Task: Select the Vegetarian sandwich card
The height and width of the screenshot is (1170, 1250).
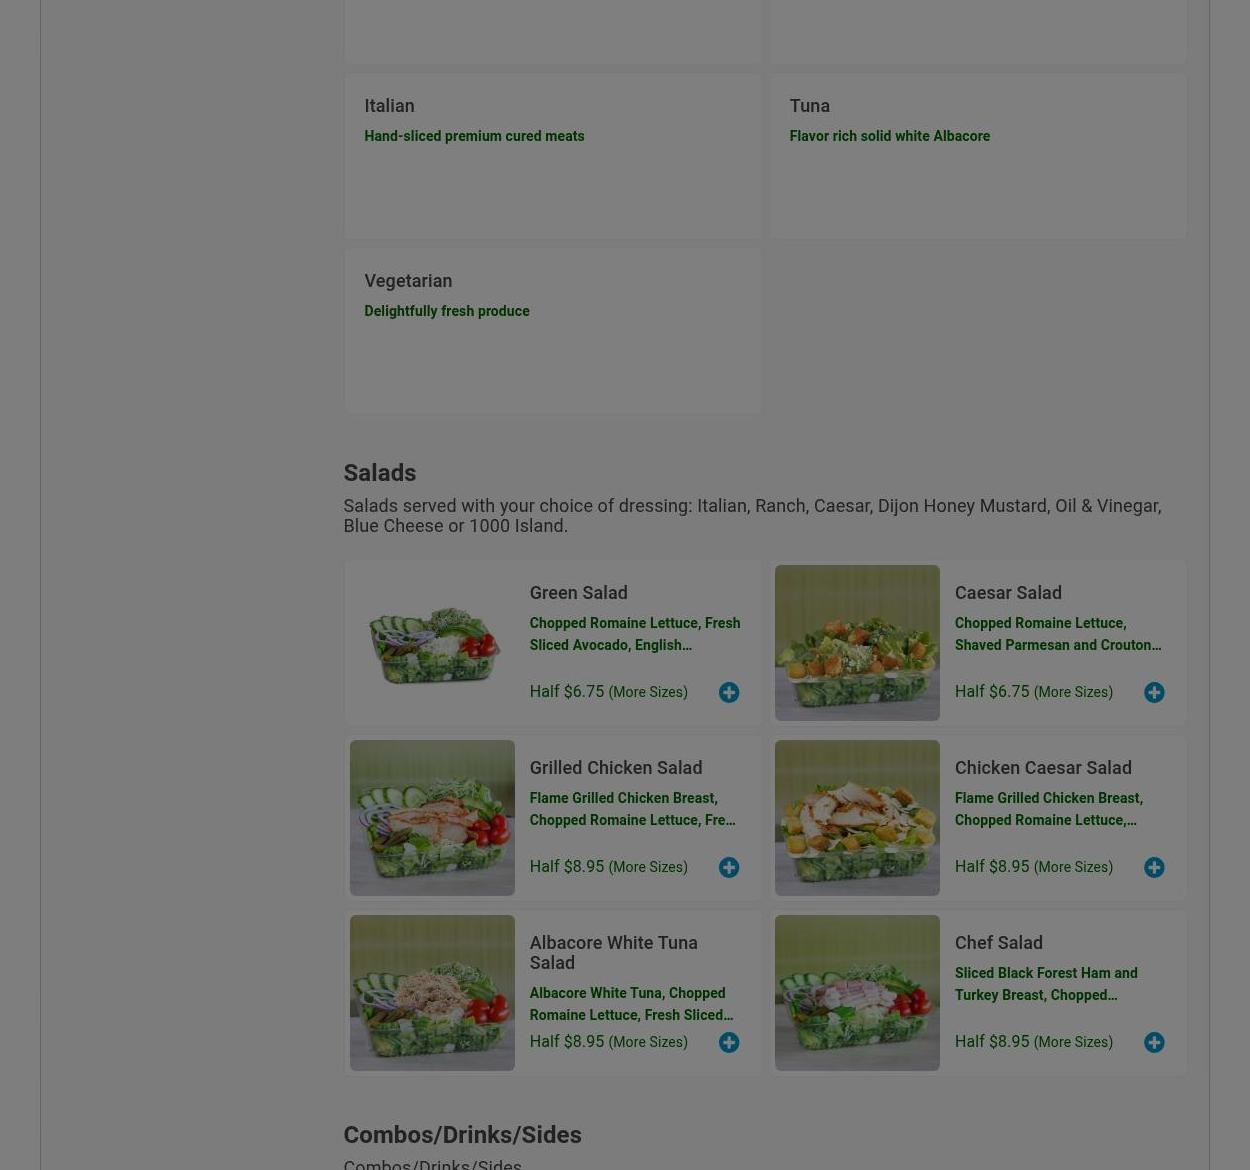Action: tap(552, 331)
